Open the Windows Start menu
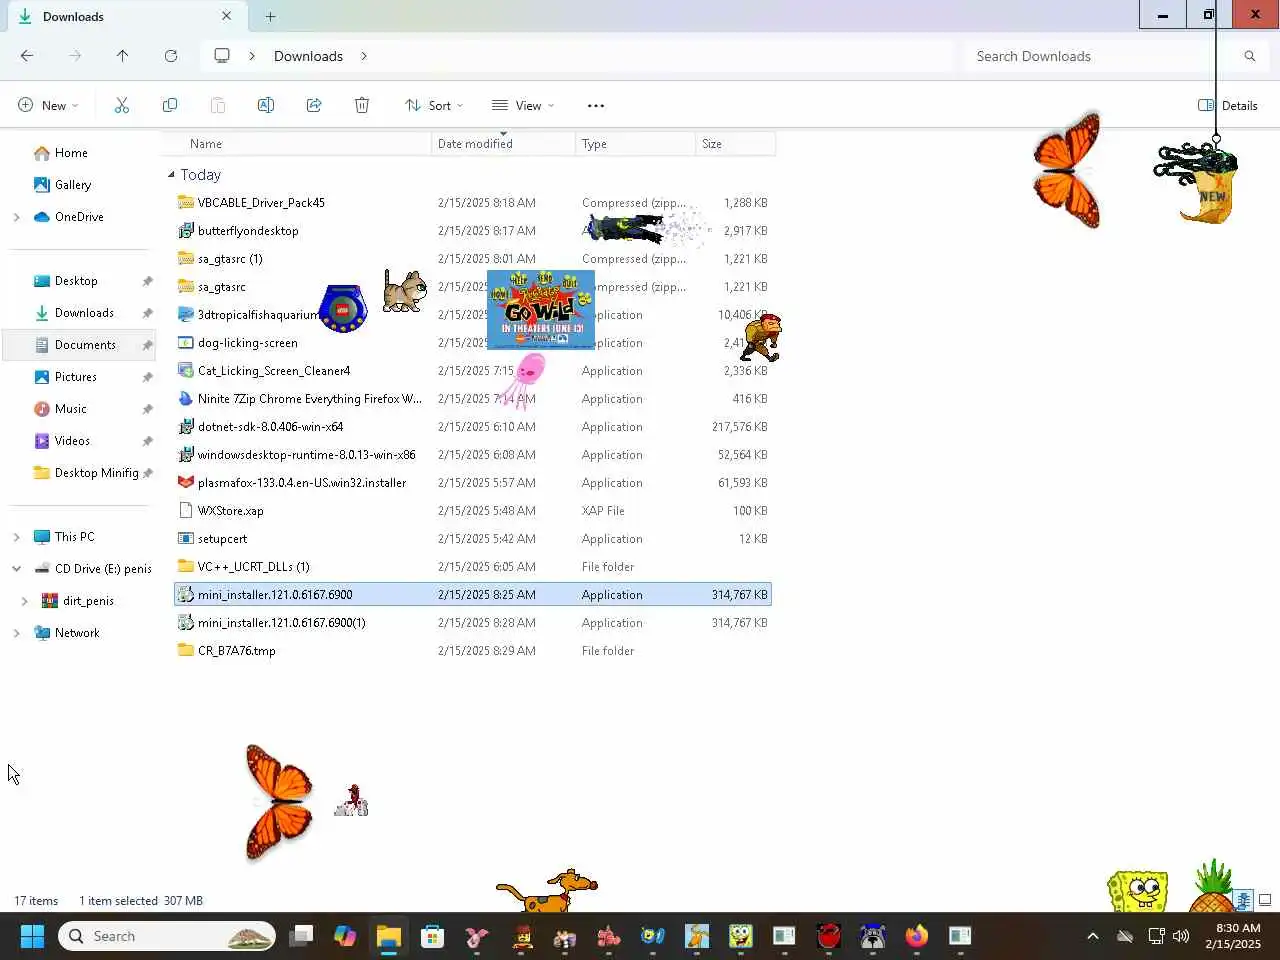Screen dimensions: 1280x960 32,936
